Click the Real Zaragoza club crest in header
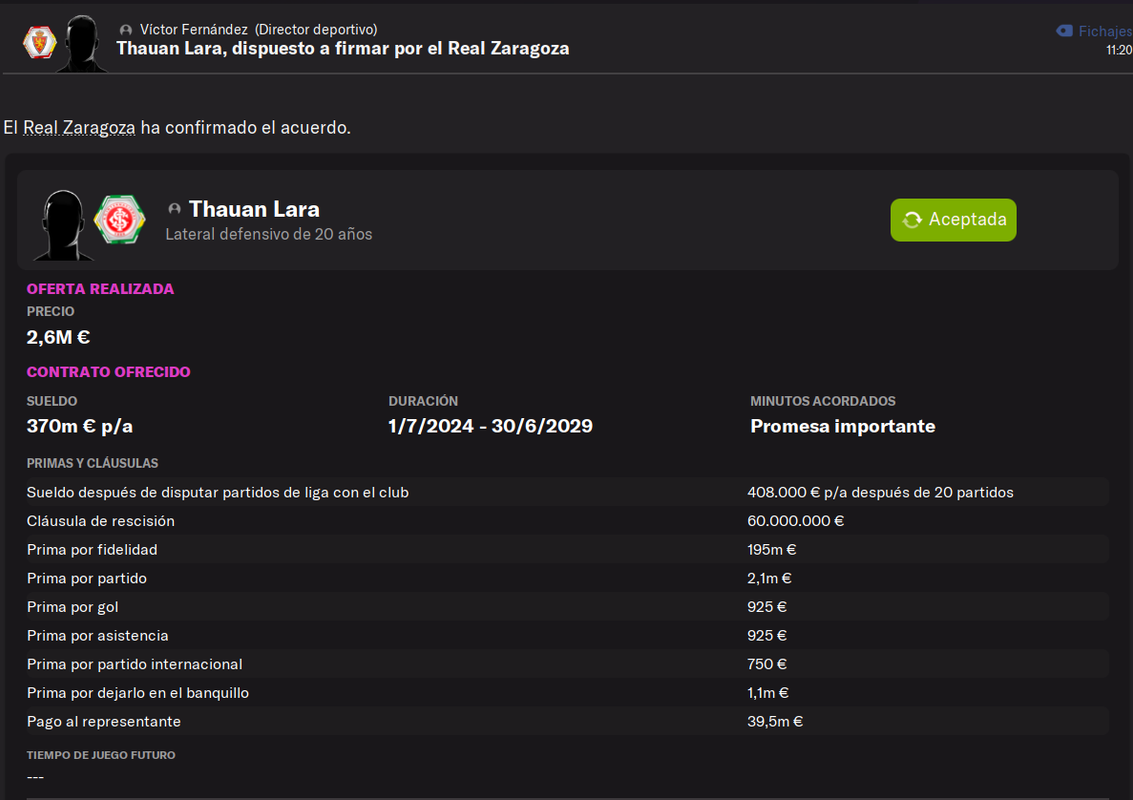The height and width of the screenshot is (800, 1133). point(40,43)
